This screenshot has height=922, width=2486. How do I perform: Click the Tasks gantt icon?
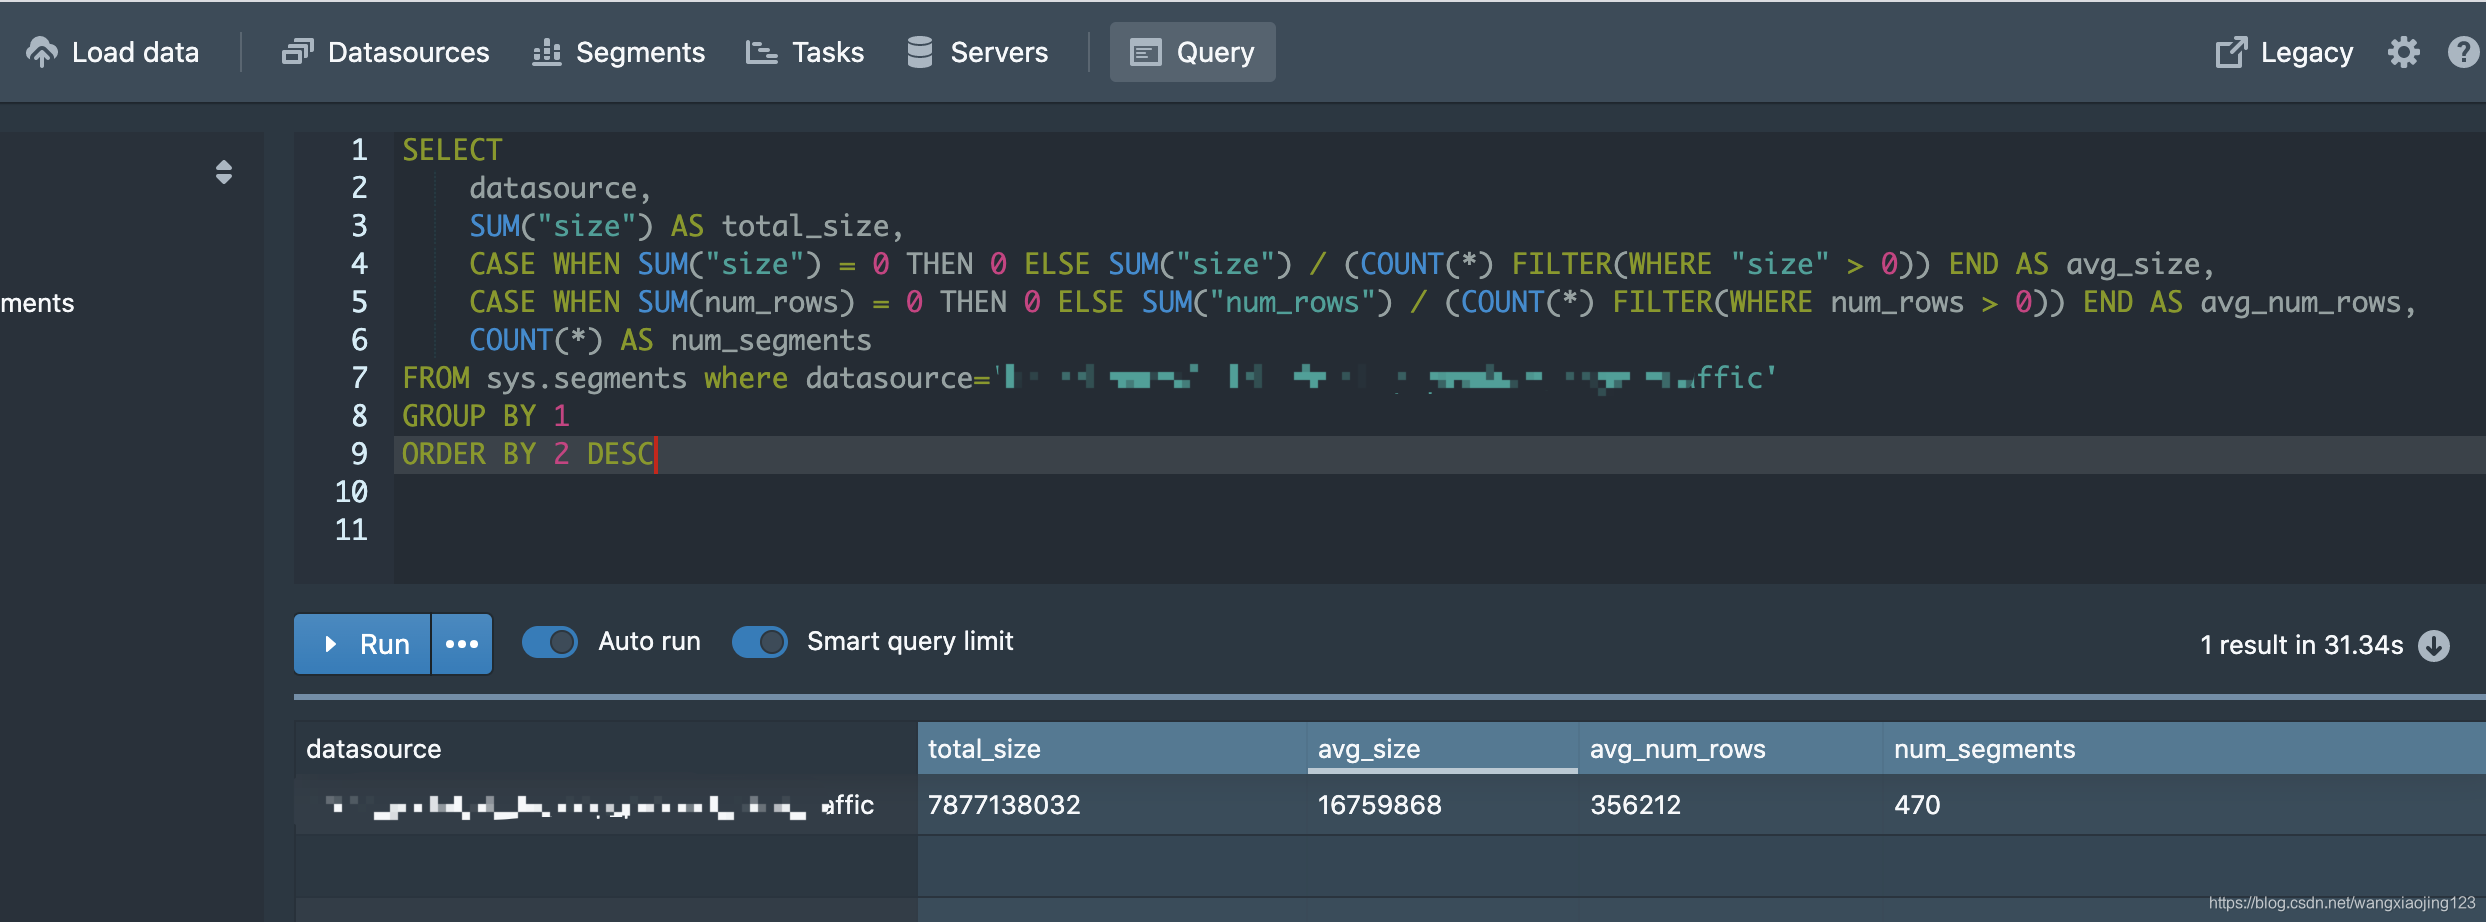[761, 52]
